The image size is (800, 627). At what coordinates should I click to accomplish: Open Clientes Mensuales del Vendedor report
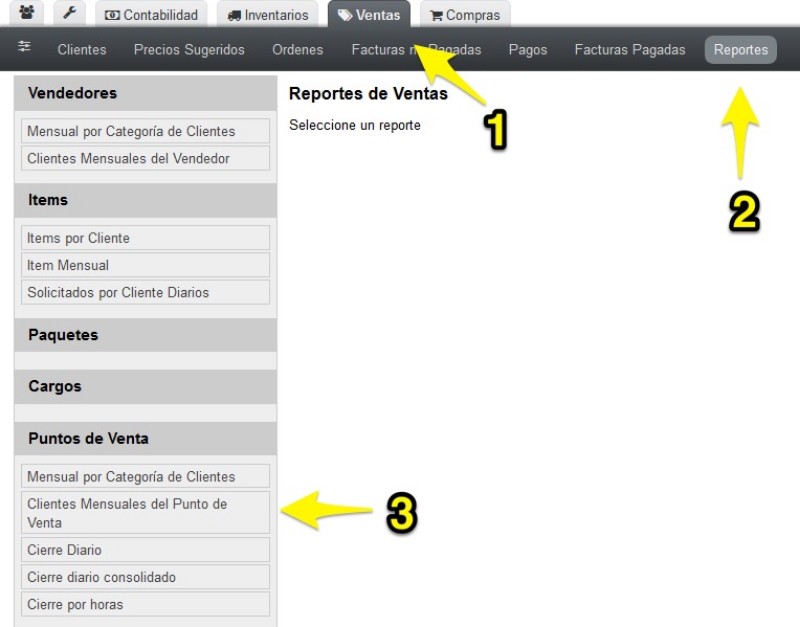[145, 158]
